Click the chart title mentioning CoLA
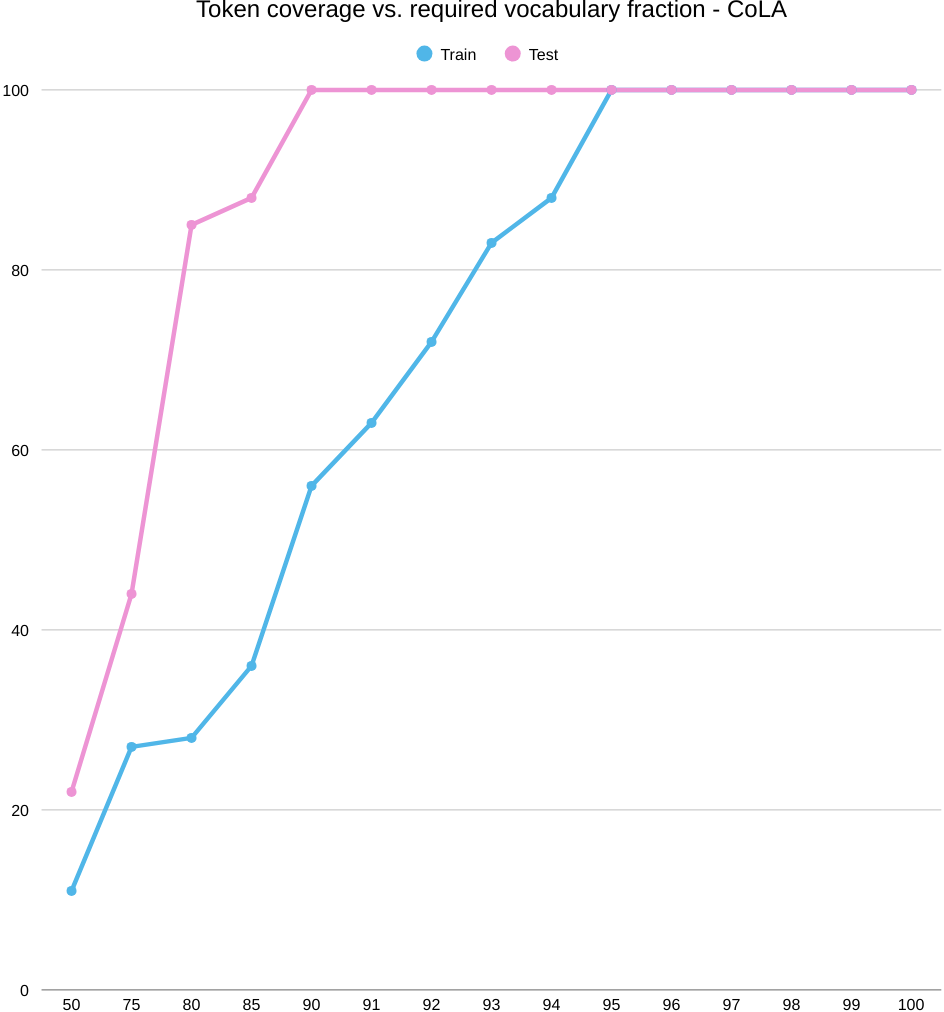 [491, 10]
